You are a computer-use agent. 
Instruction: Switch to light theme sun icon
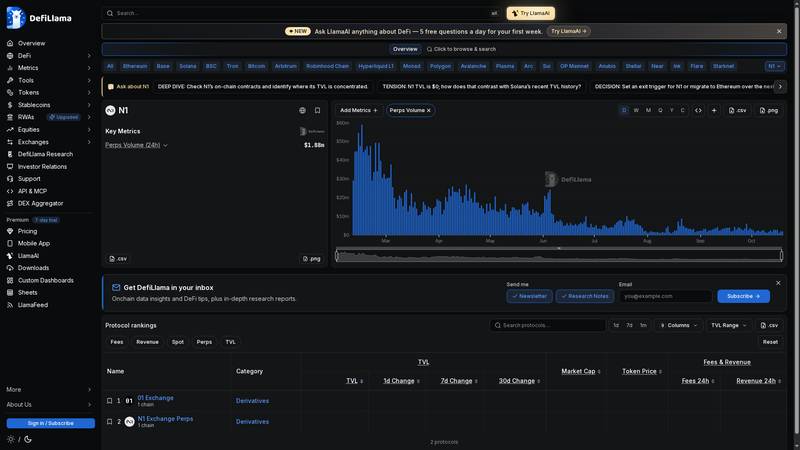tap(10, 439)
